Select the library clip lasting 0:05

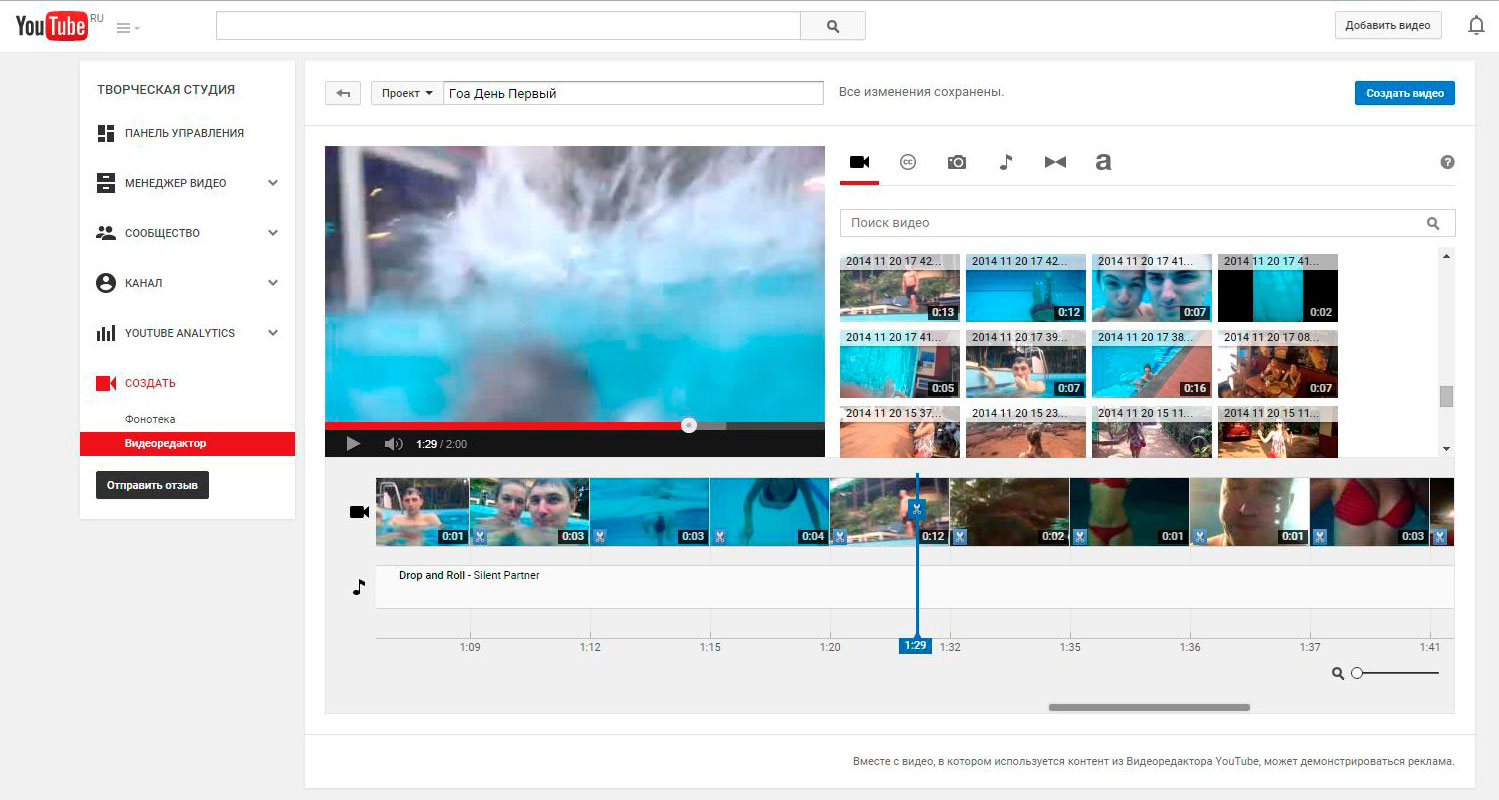tap(900, 364)
